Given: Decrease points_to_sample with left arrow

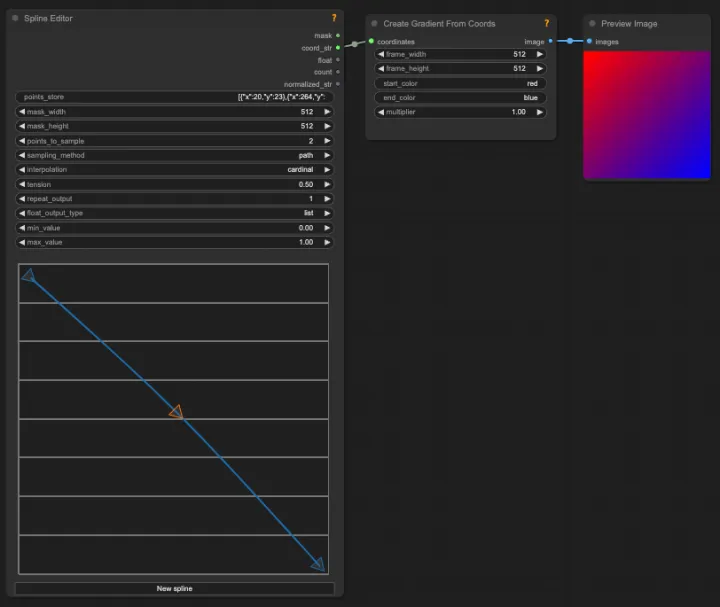Looking at the screenshot, I should (x=23, y=141).
